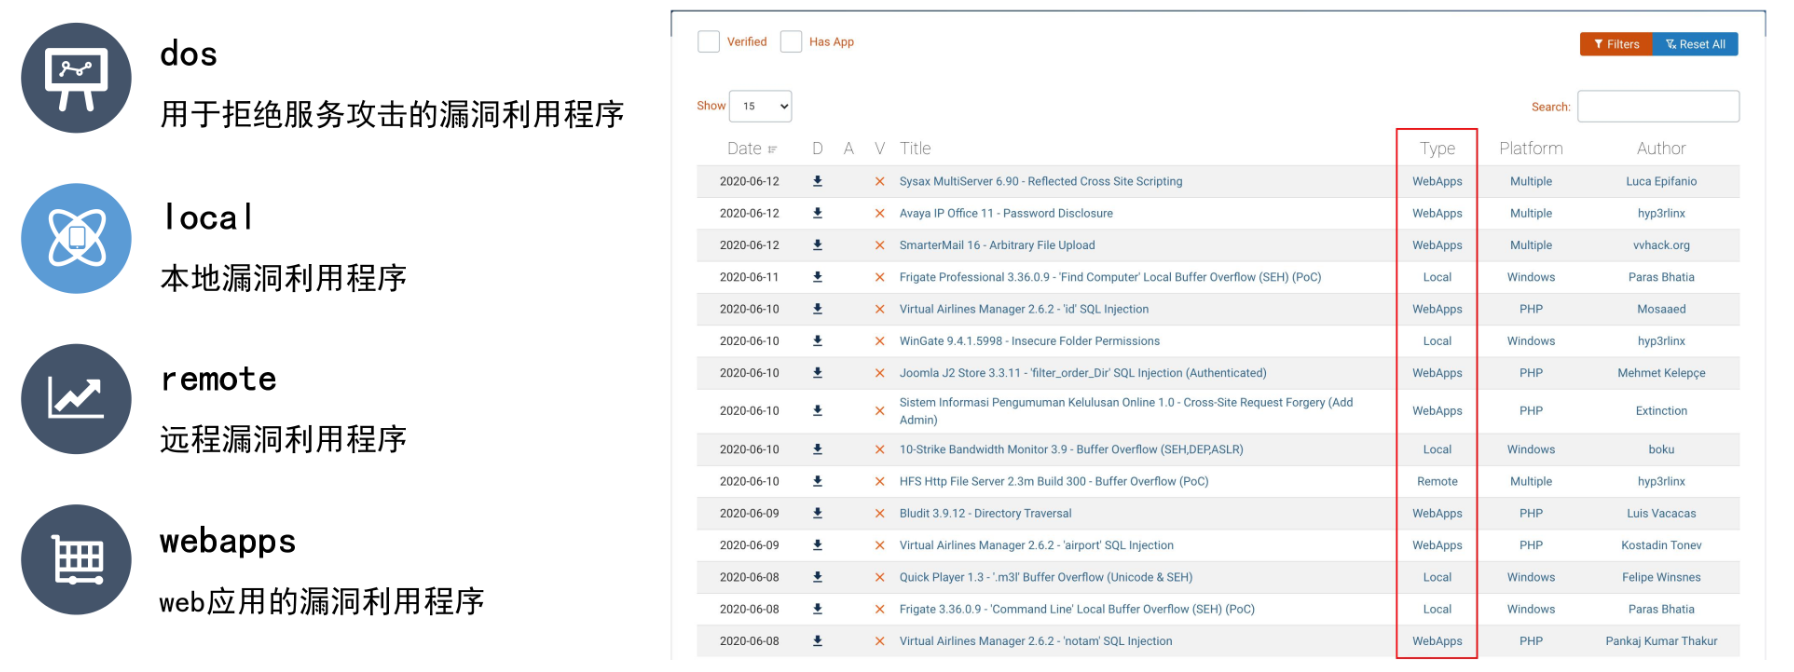Sort by the Type column header
1794x672 pixels.
click(x=1437, y=148)
